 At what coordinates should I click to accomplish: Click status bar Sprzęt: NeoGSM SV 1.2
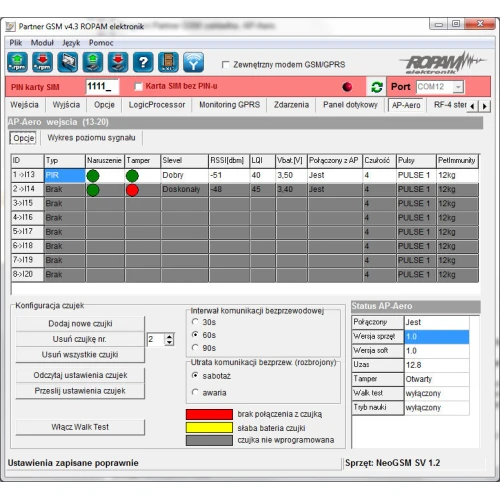pyautogui.click(x=392, y=463)
